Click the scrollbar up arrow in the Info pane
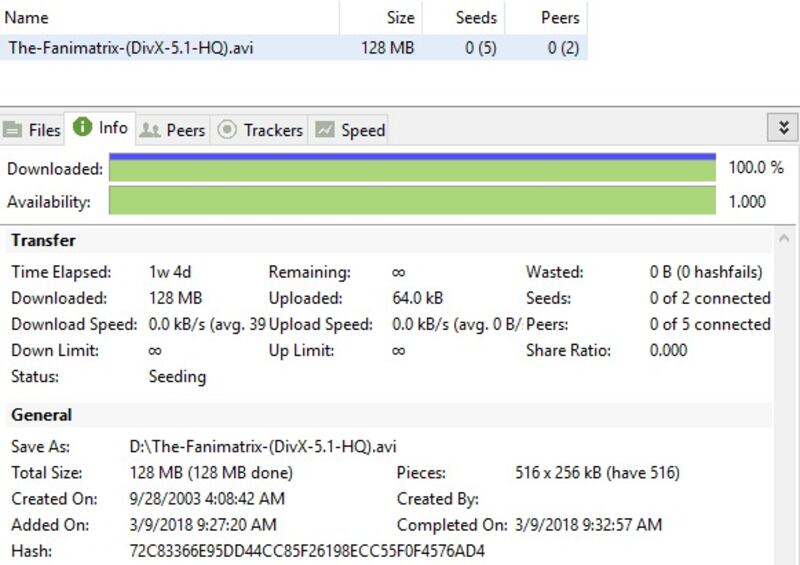 point(786,240)
